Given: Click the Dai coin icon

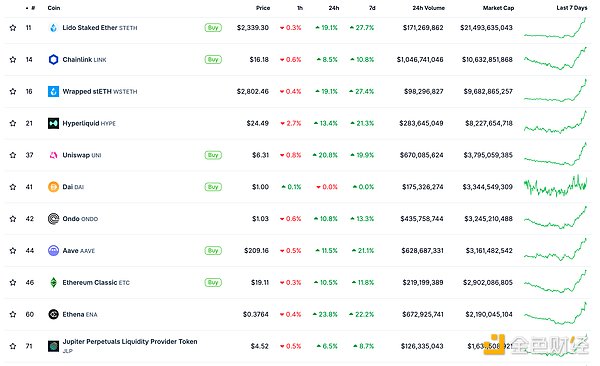Looking at the screenshot, I should tap(54, 187).
